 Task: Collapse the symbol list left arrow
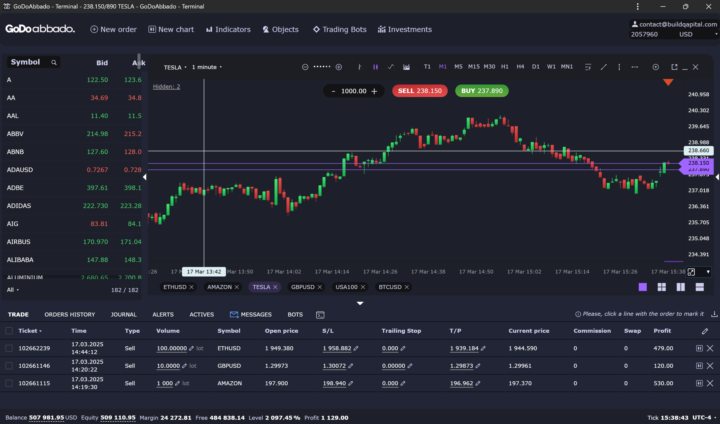point(145,177)
